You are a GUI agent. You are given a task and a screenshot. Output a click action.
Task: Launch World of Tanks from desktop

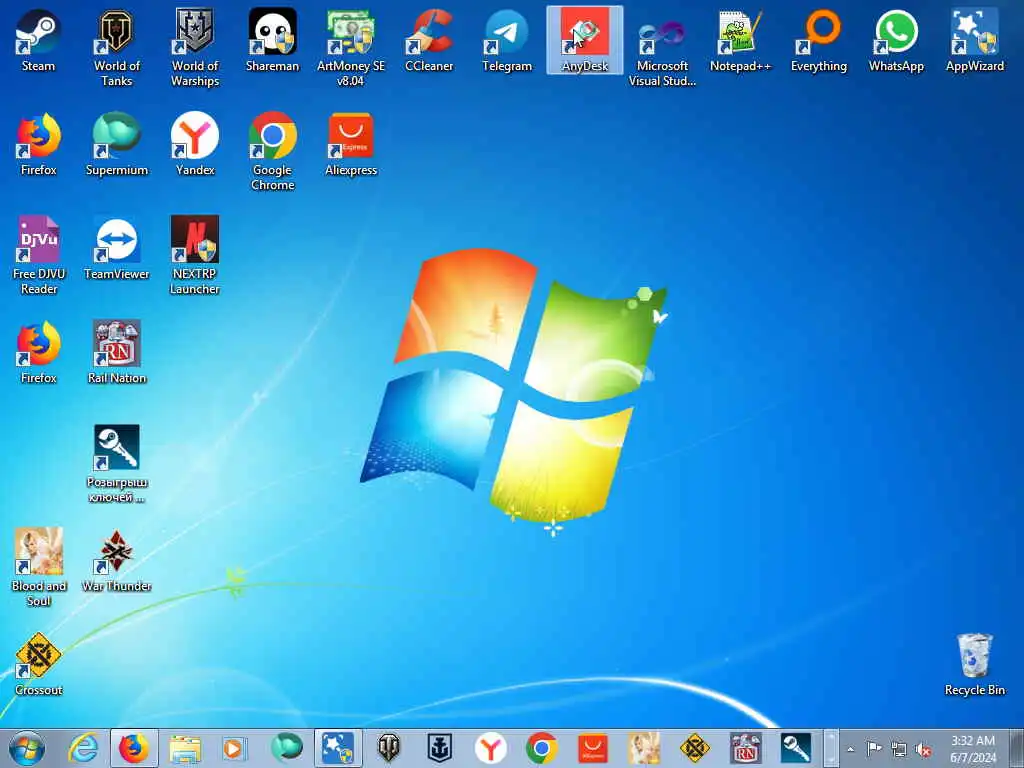[116, 48]
